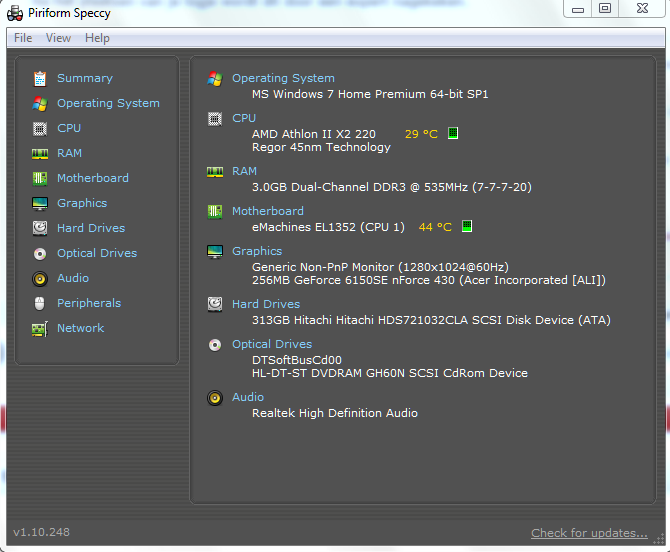The image size is (670, 552).
Task: Click the Hard Drives icon in sidebar
Action: (40, 229)
